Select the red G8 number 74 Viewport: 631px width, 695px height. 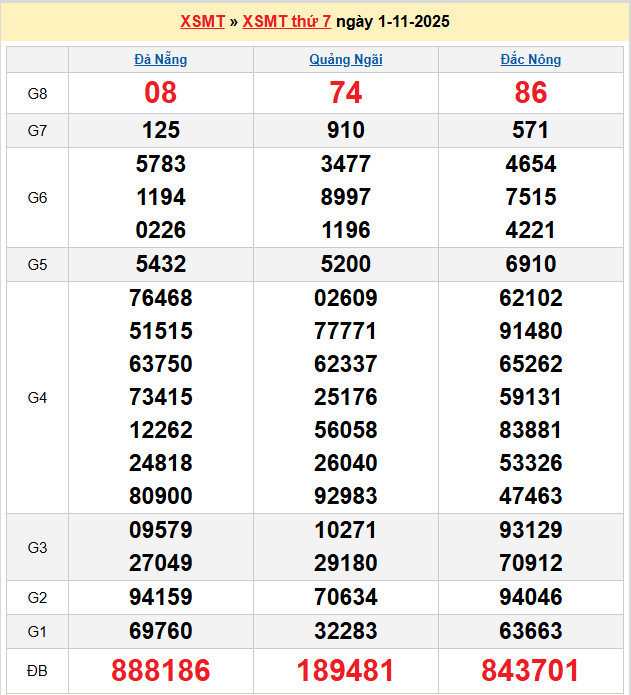346,93
